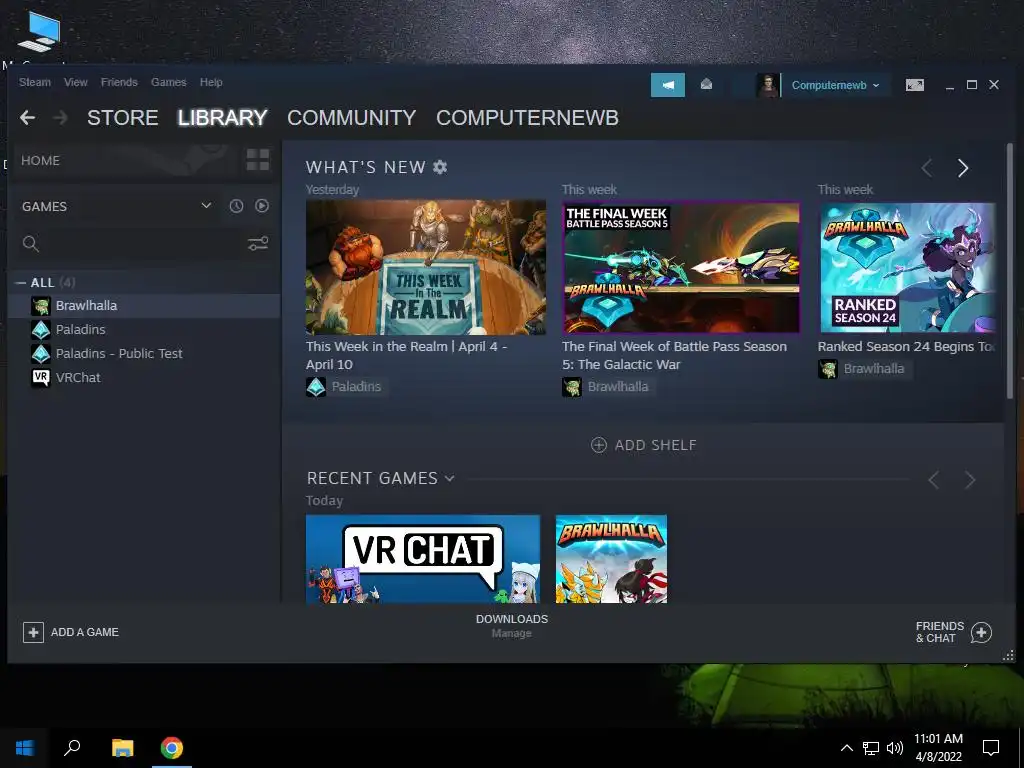Toggle ready-to-play filter icon
Image resolution: width=1024 pixels, height=768 pixels.
pyautogui.click(x=262, y=206)
